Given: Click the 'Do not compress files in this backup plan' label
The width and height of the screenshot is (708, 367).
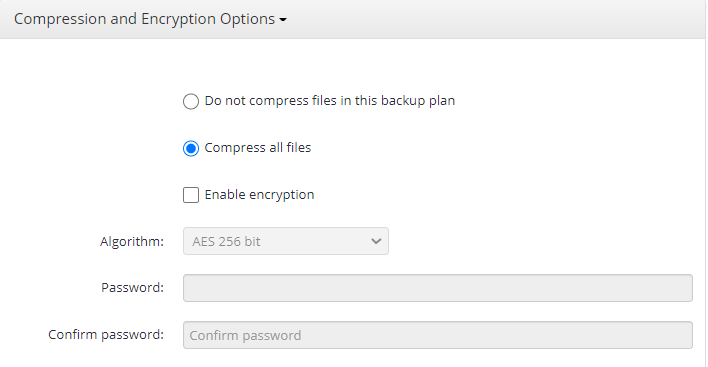Looking at the screenshot, I should pyautogui.click(x=330, y=101).
